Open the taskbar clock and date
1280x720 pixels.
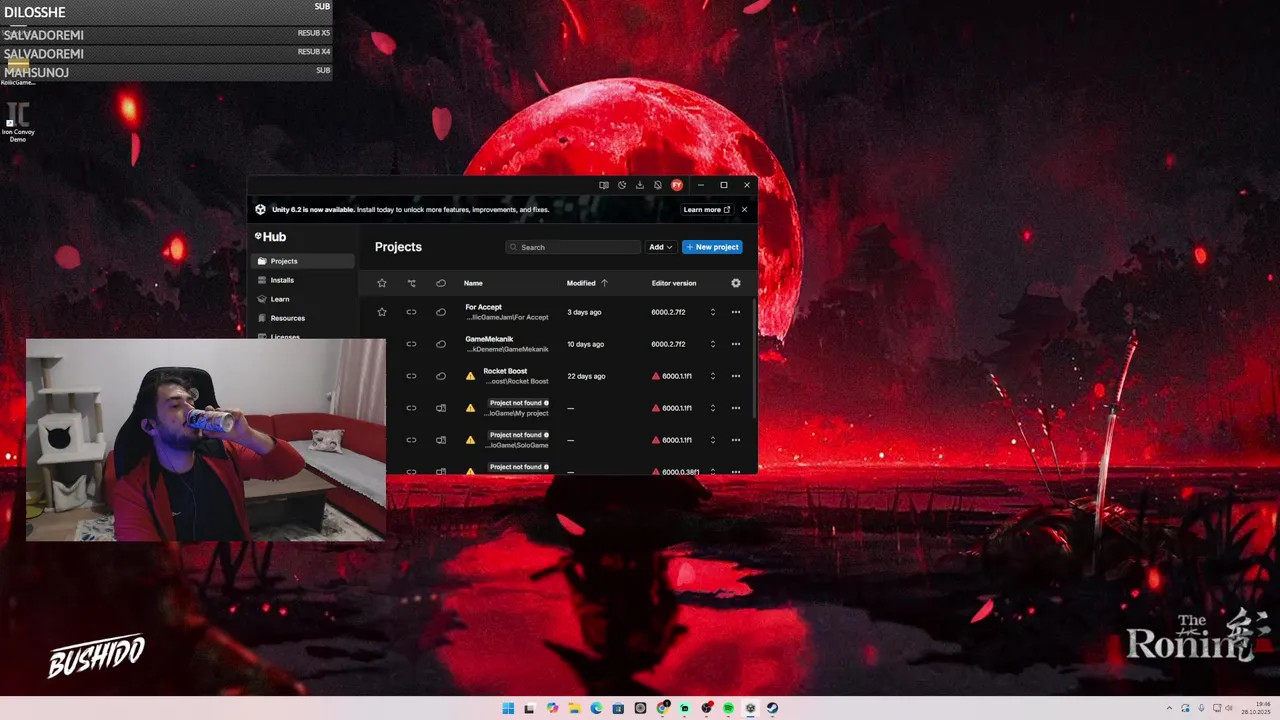[1256, 708]
